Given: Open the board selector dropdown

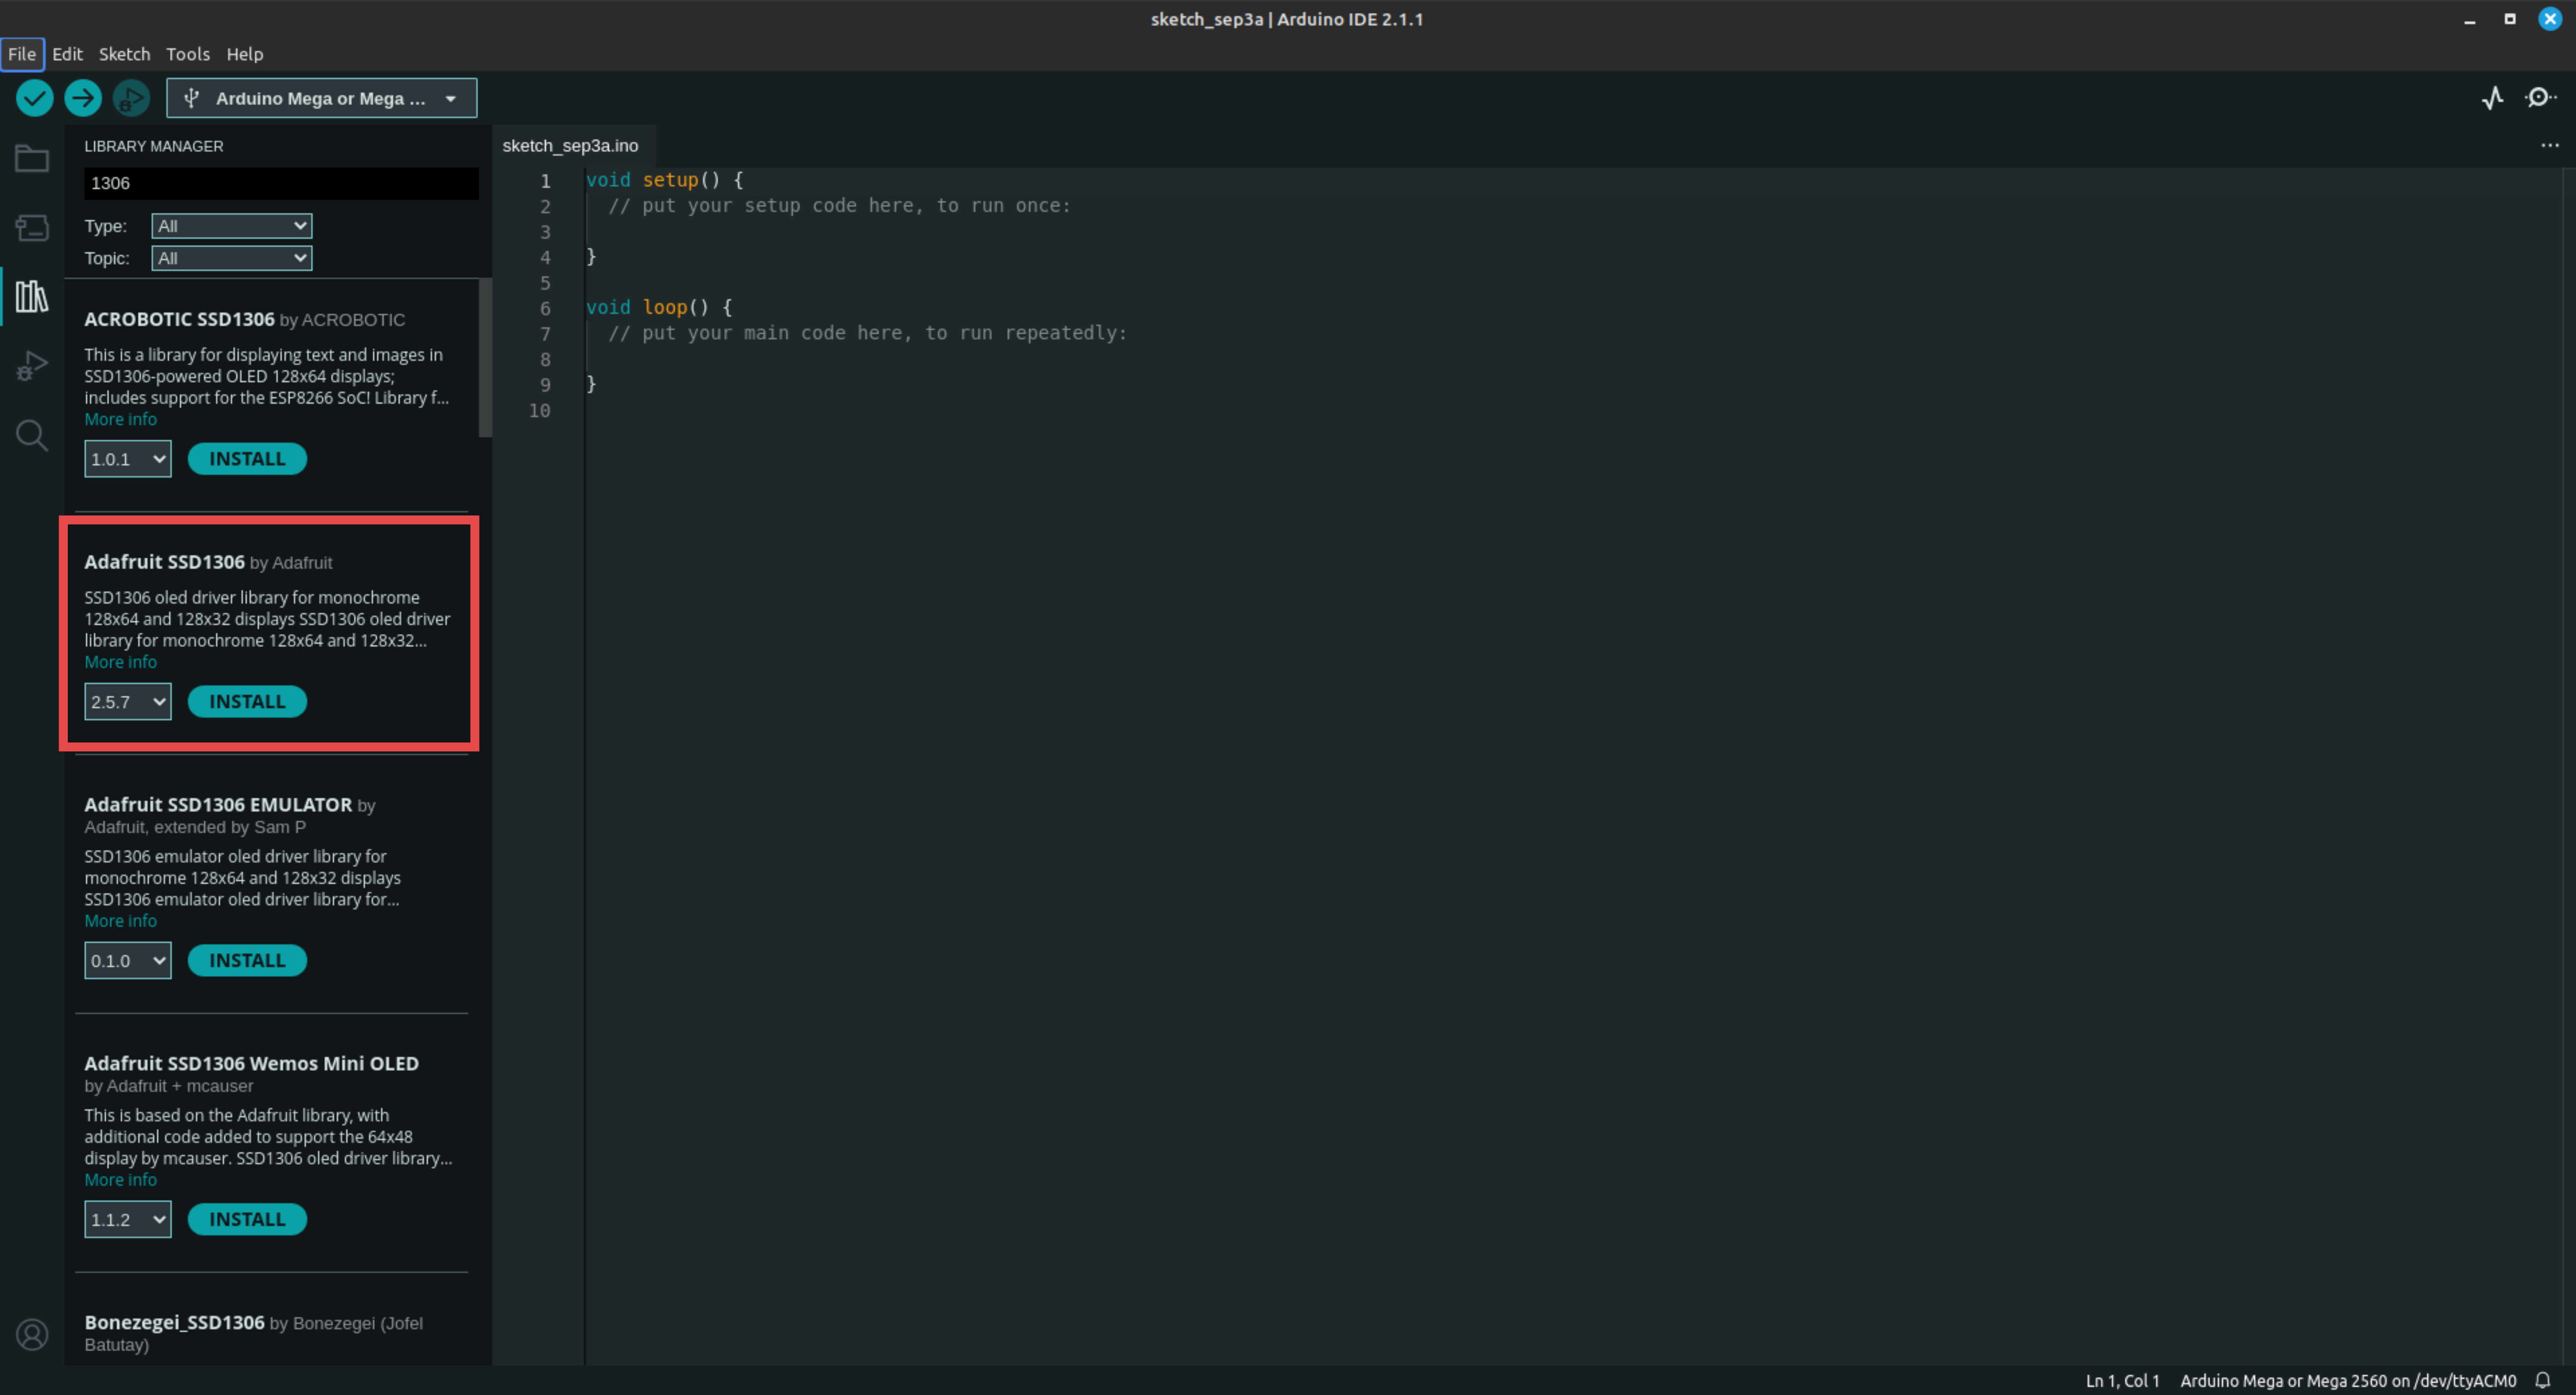Looking at the screenshot, I should 322,98.
